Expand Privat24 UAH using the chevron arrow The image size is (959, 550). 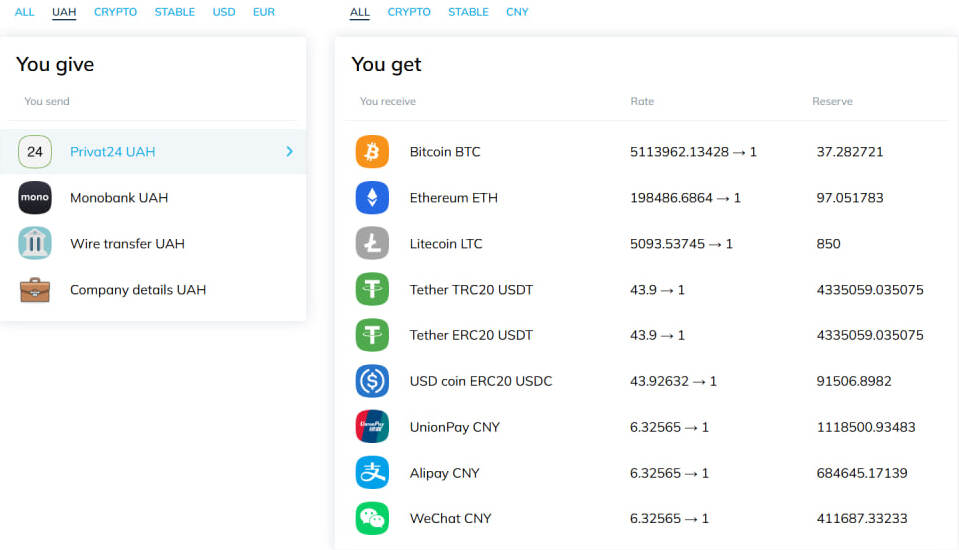pos(289,152)
